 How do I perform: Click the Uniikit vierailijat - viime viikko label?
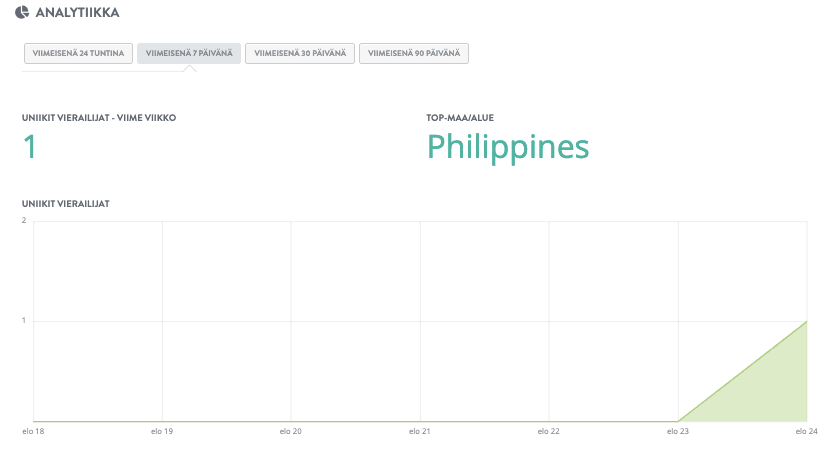pyautogui.click(x=99, y=118)
